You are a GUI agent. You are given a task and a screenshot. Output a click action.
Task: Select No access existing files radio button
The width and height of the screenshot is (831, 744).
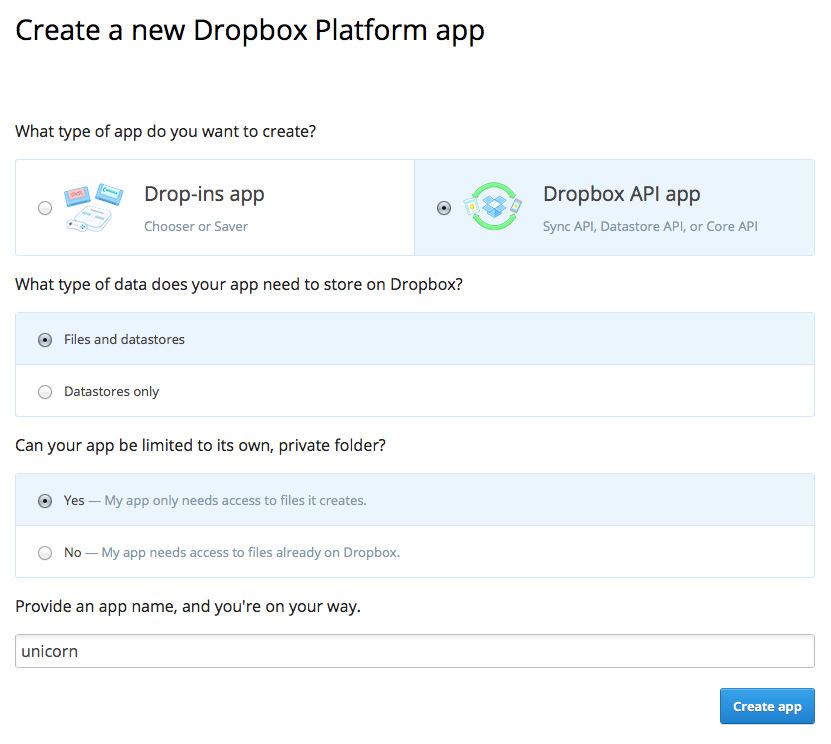point(45,553)
